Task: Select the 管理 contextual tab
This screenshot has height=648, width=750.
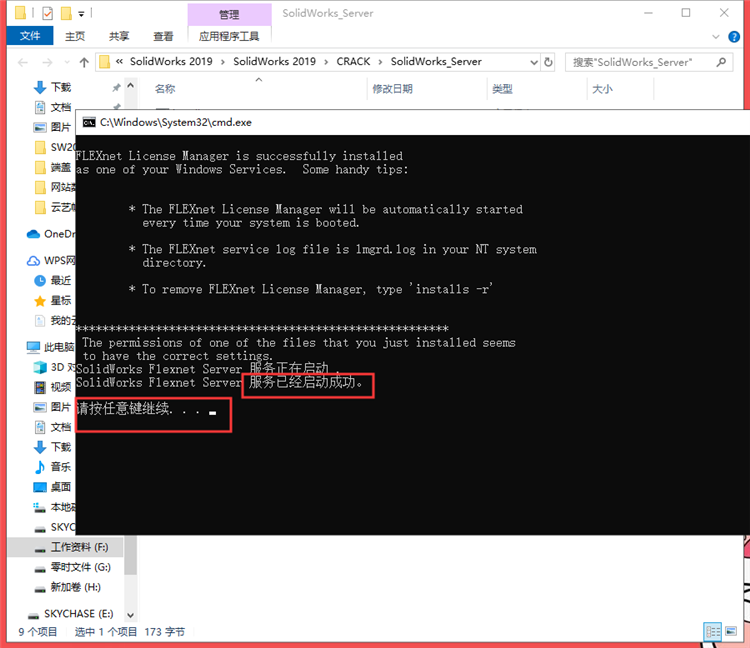Action: point(229,15)
